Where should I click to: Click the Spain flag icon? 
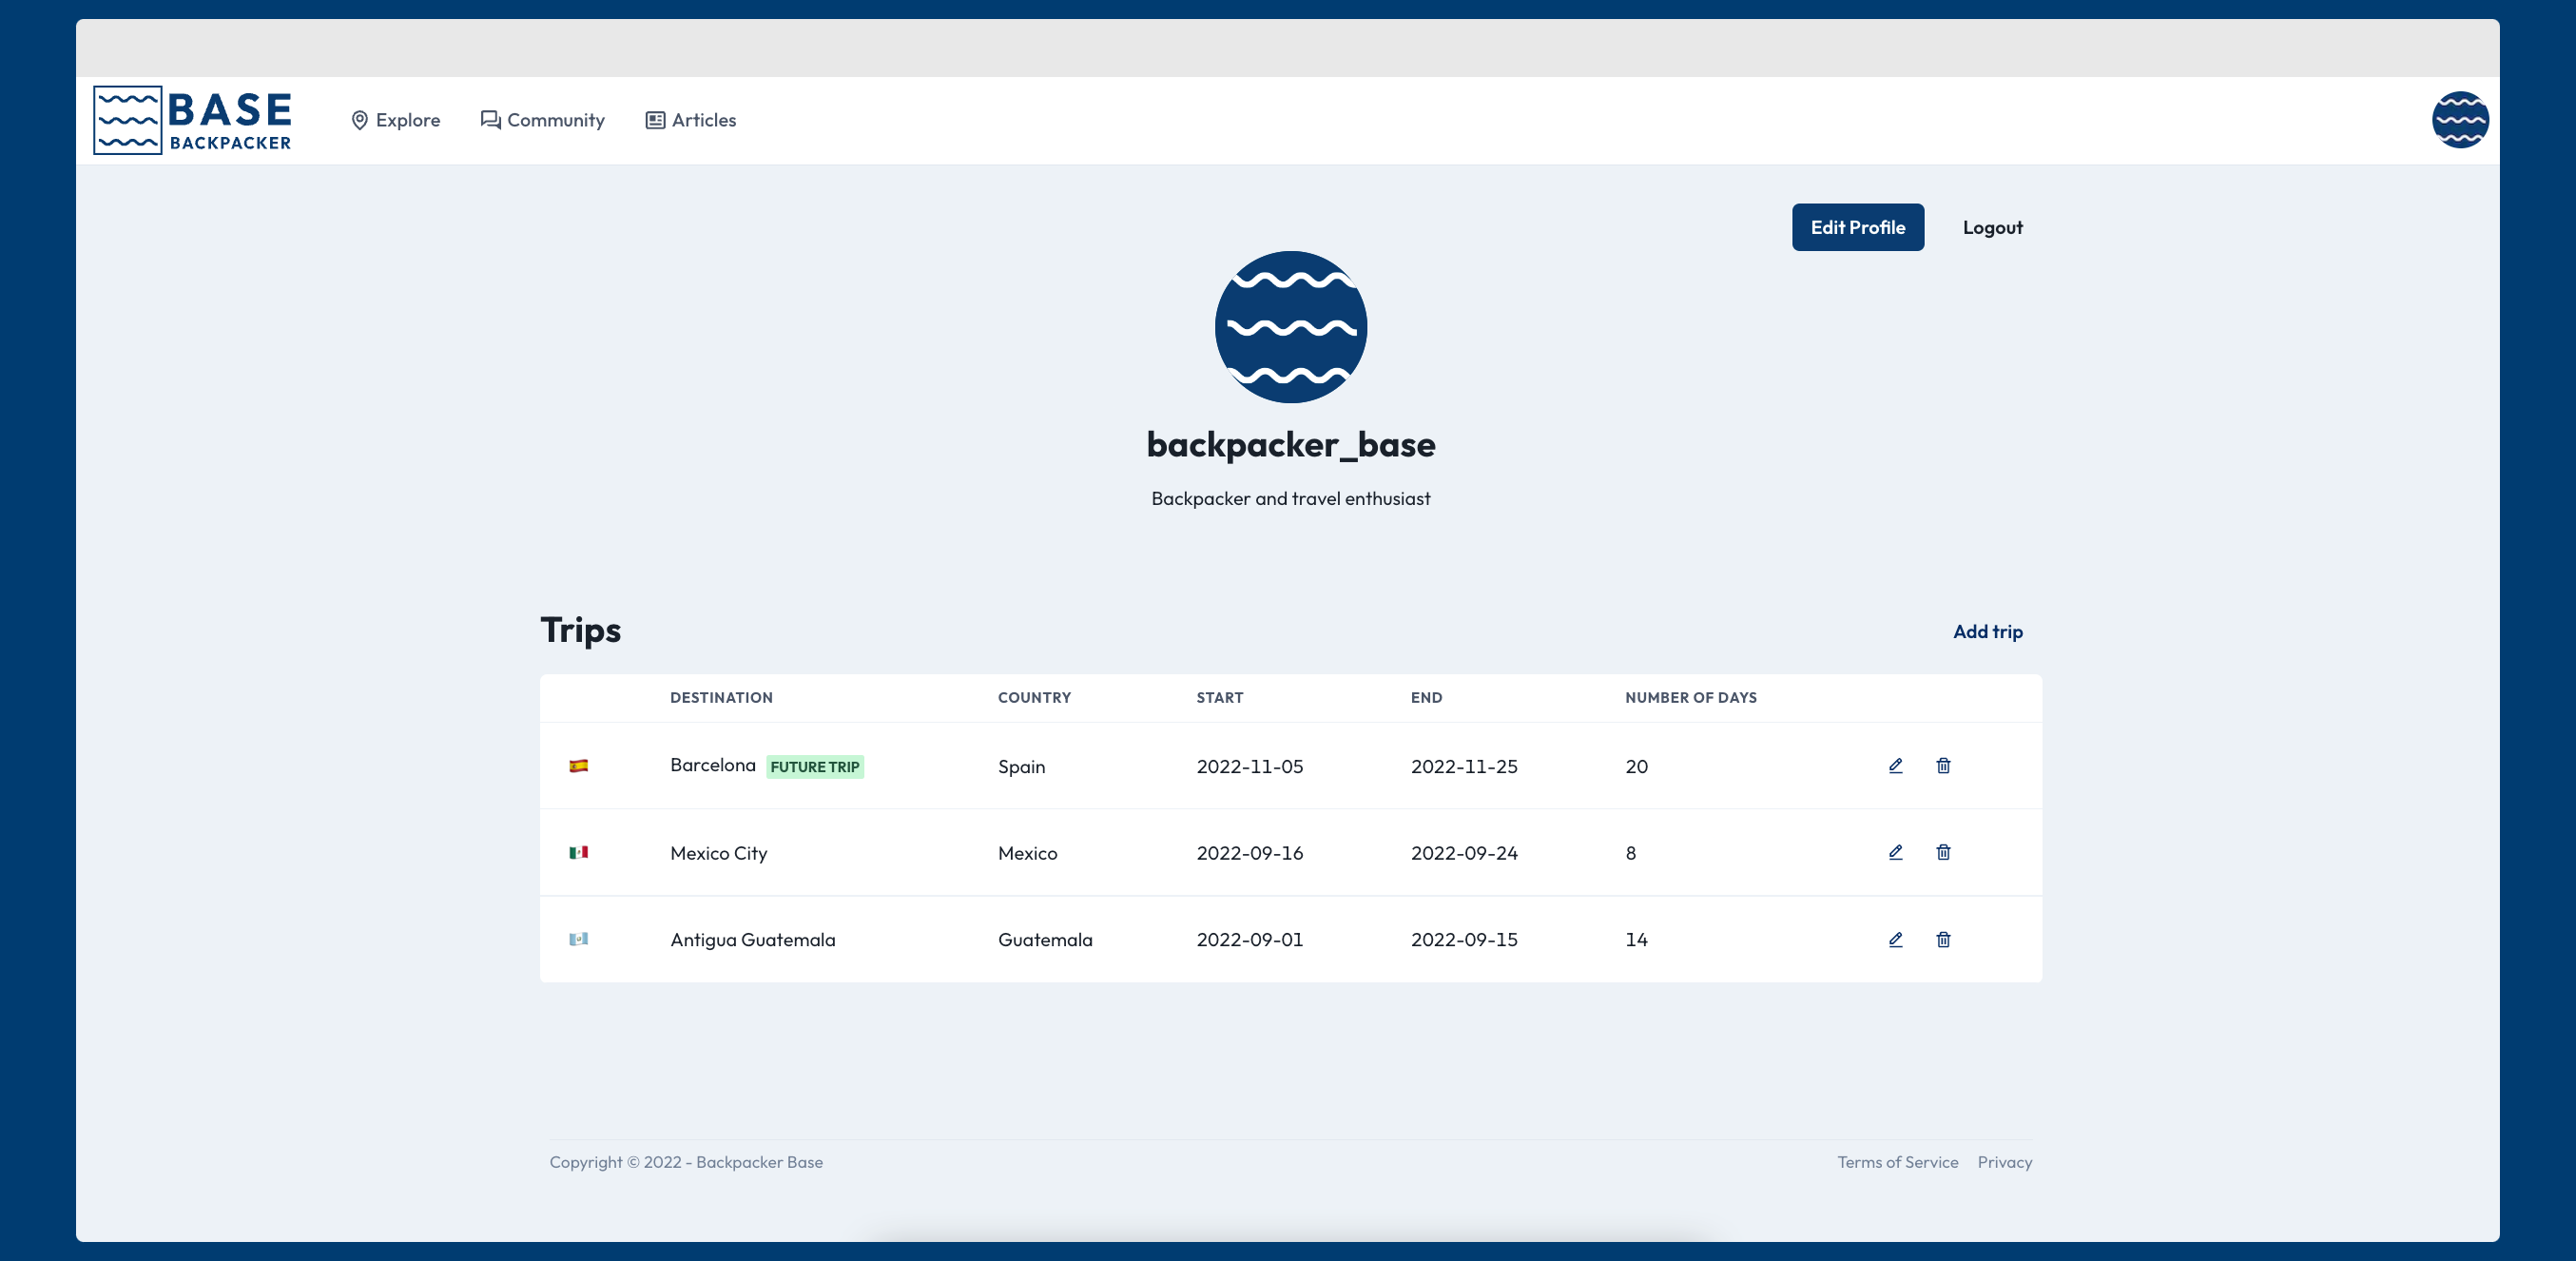tap(578, 766)
